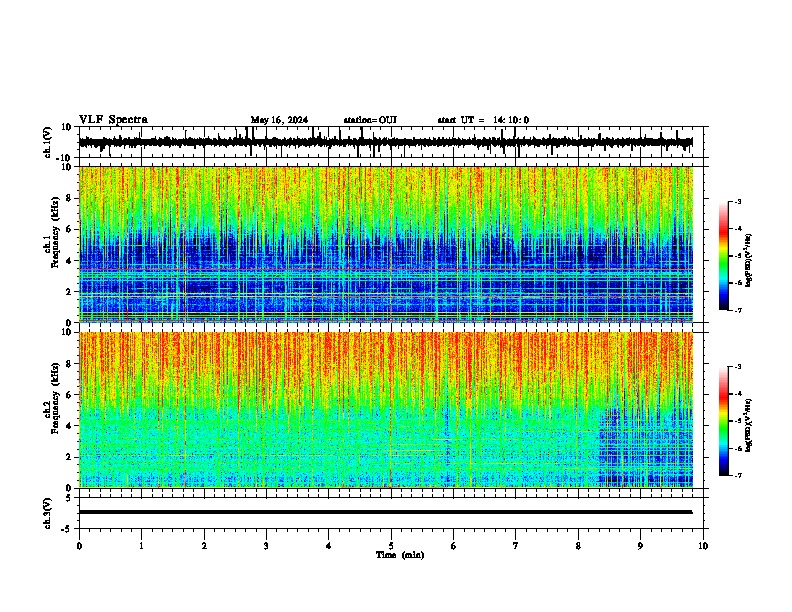Click the color scale bar beside ch.1 spectrogram
The height and width of the screenshot is (612, 792).
(x=724, y=256)
